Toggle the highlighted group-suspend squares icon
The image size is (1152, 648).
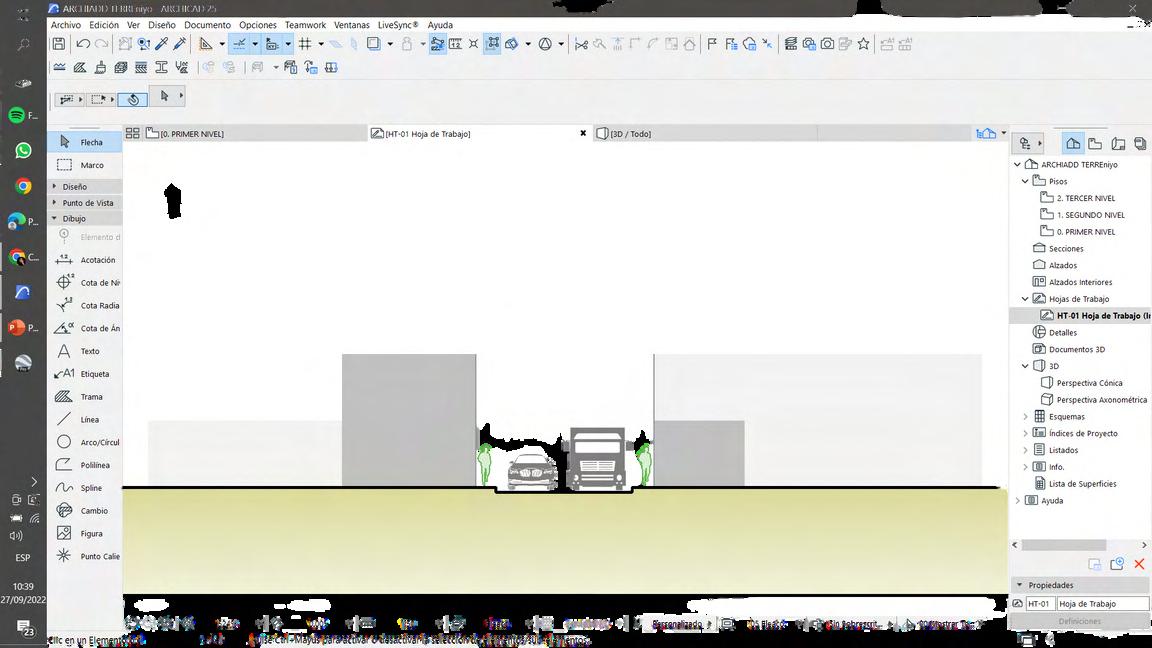[x=492, y=44]
